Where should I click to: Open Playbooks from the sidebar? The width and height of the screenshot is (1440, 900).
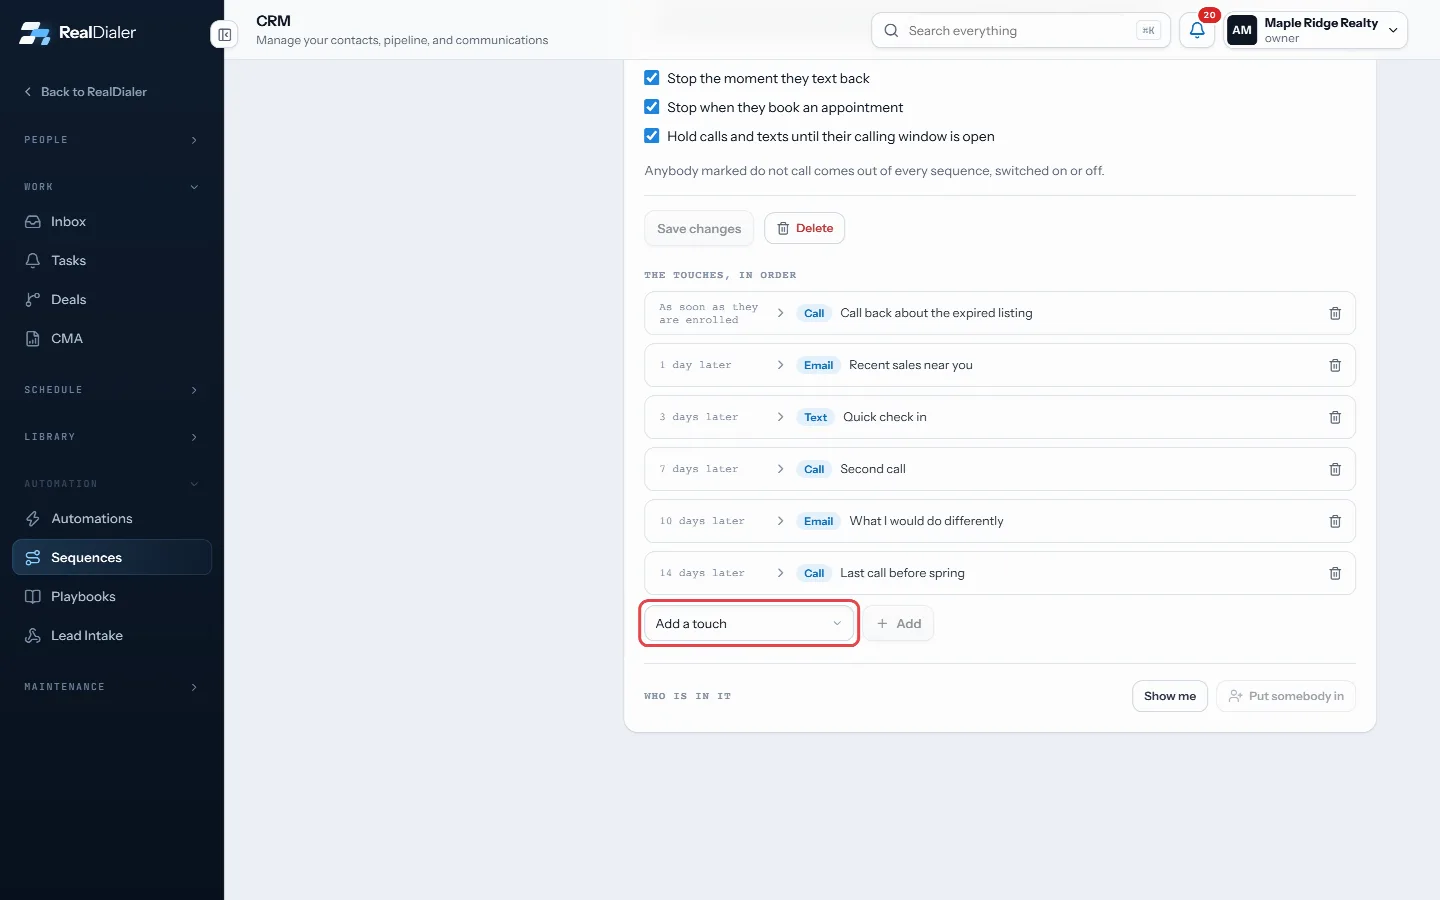pos(112,597)
